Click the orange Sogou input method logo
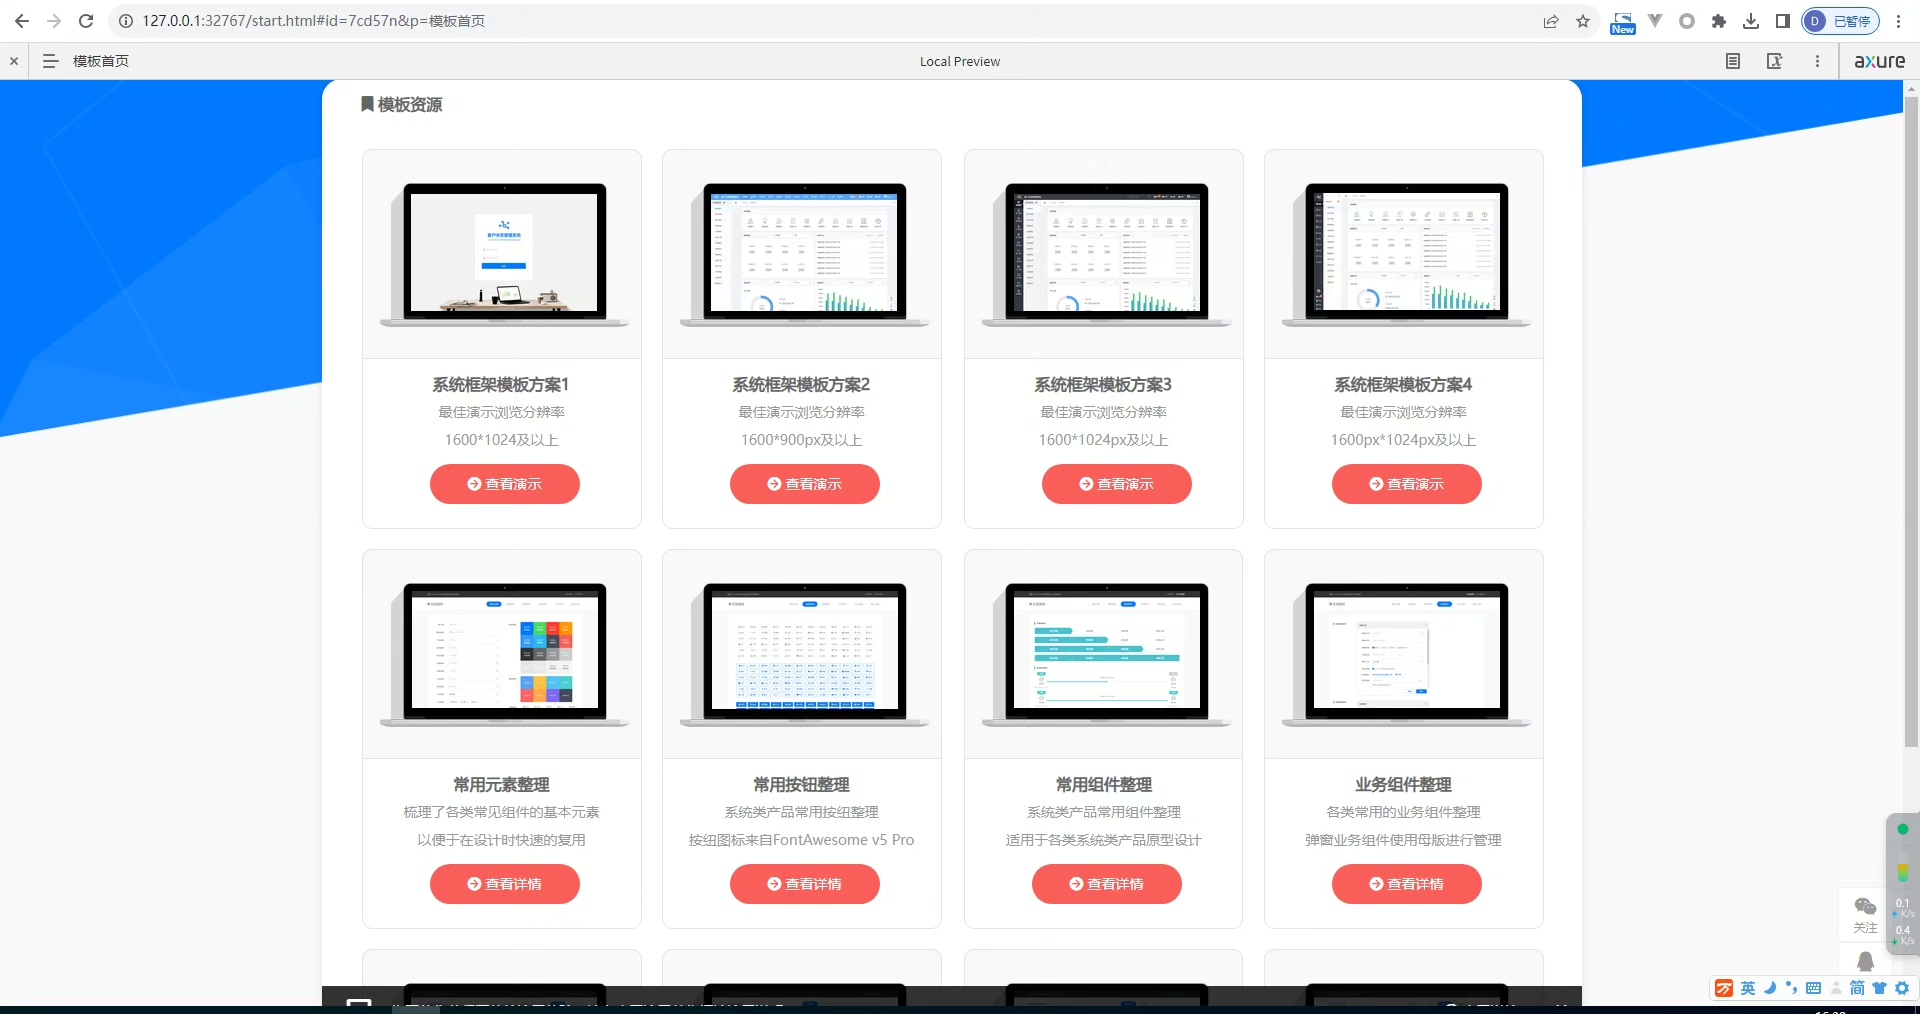This screenshot has width=1920, height=1014. [1724, 988]
